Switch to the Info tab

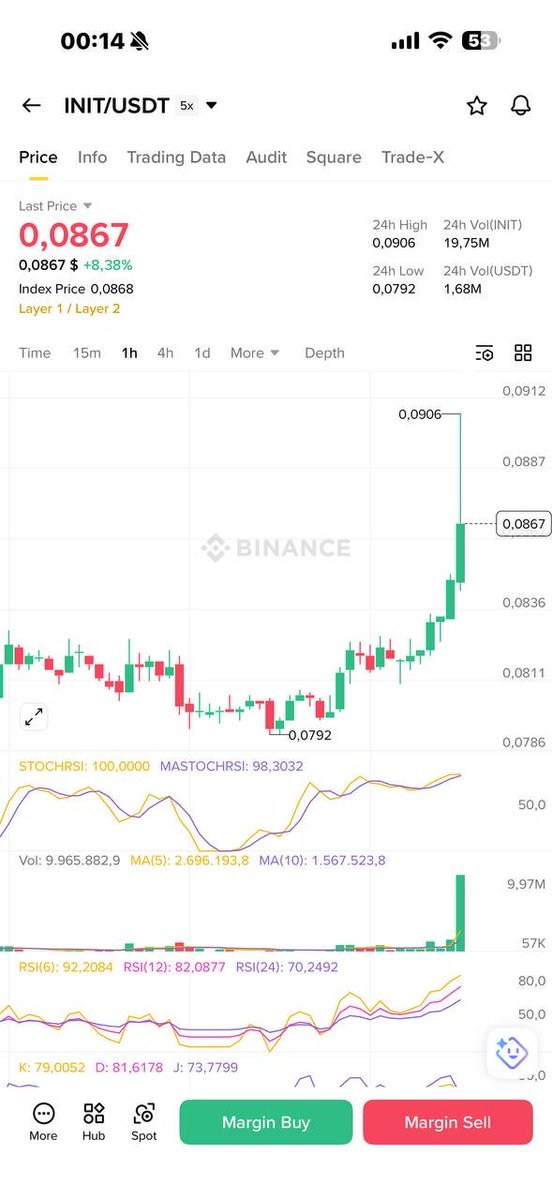click(92, 157)
